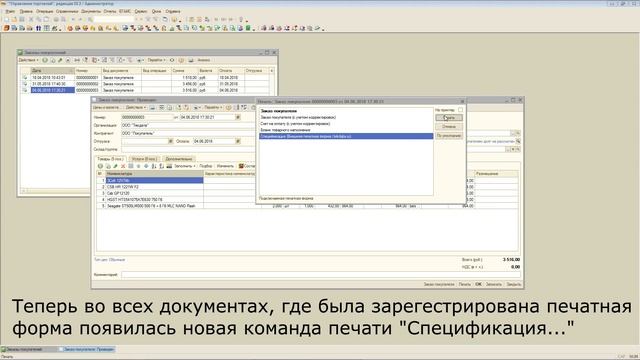Image resolution: width=640 pixels, height=360 pixels.
Task: Open calendar picker for 'Оплата' field
Action: [238, 141]
